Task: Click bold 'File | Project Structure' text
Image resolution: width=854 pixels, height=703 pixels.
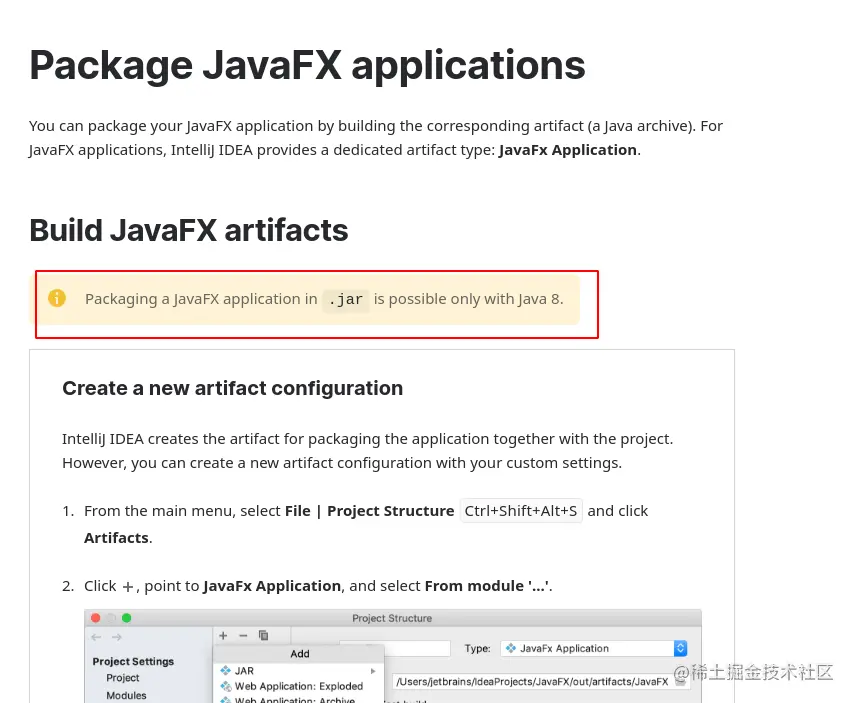Action: [x=369, y=511]
